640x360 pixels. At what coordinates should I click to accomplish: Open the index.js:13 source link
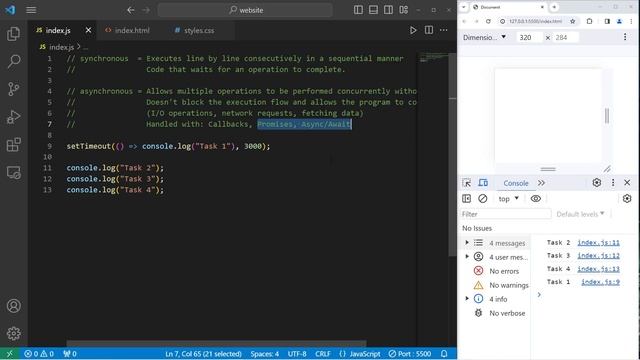598,269
